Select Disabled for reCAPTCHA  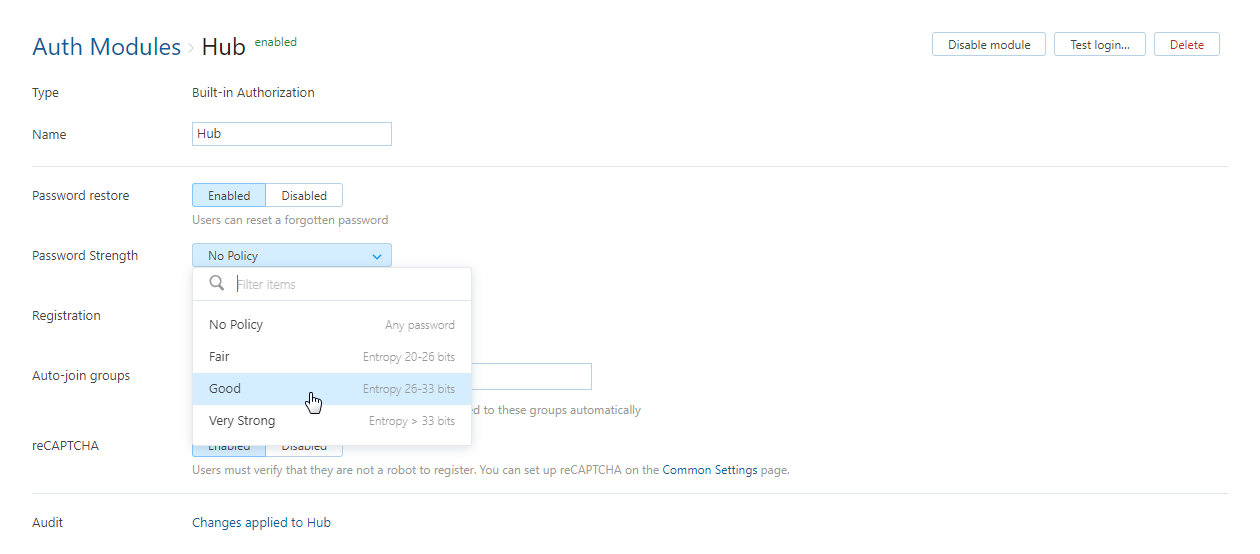click(304, 450)
